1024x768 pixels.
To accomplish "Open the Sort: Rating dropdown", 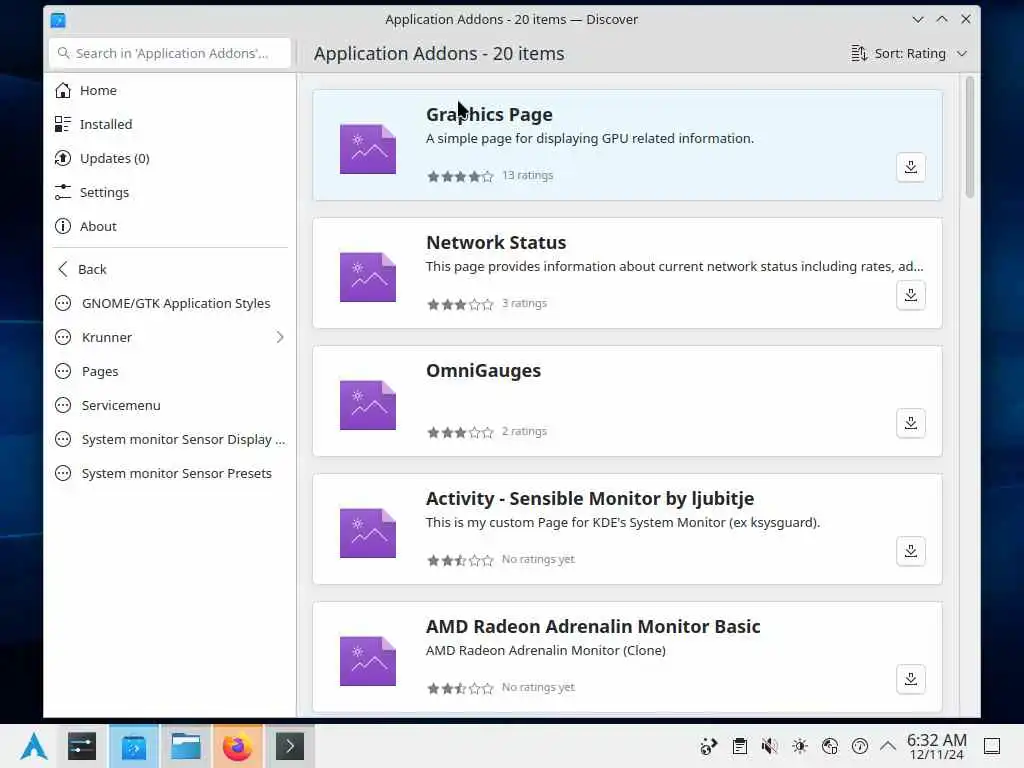I will point(908,54).
